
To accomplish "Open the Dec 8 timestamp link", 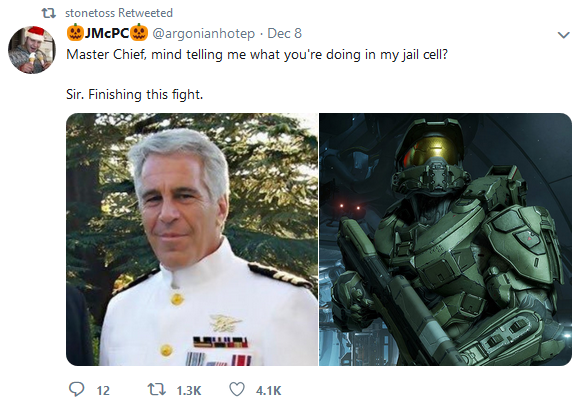I will click(x=285, y=33).
